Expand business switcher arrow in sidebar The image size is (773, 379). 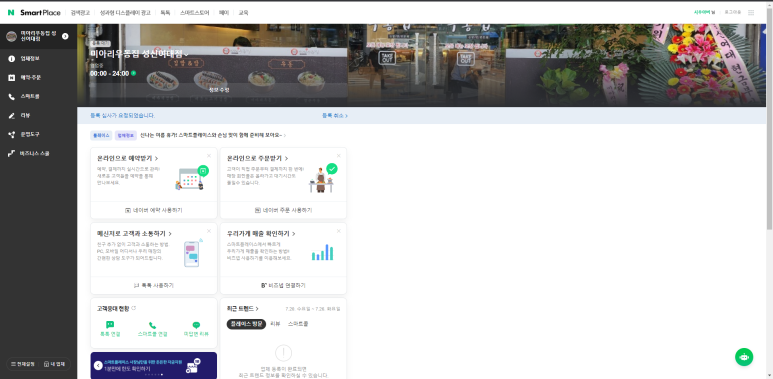click(x=65, y=36)
